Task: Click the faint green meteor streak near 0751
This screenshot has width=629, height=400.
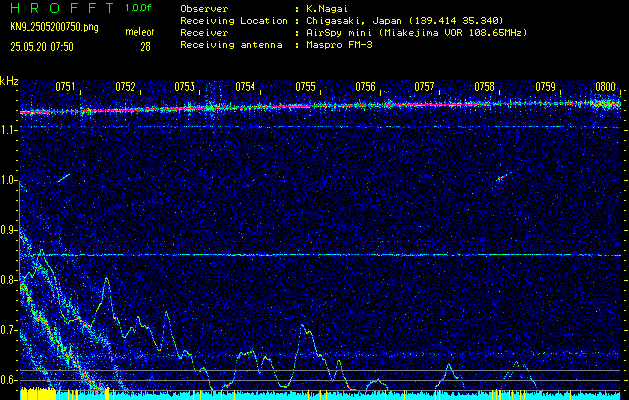Action: point(64,178)
